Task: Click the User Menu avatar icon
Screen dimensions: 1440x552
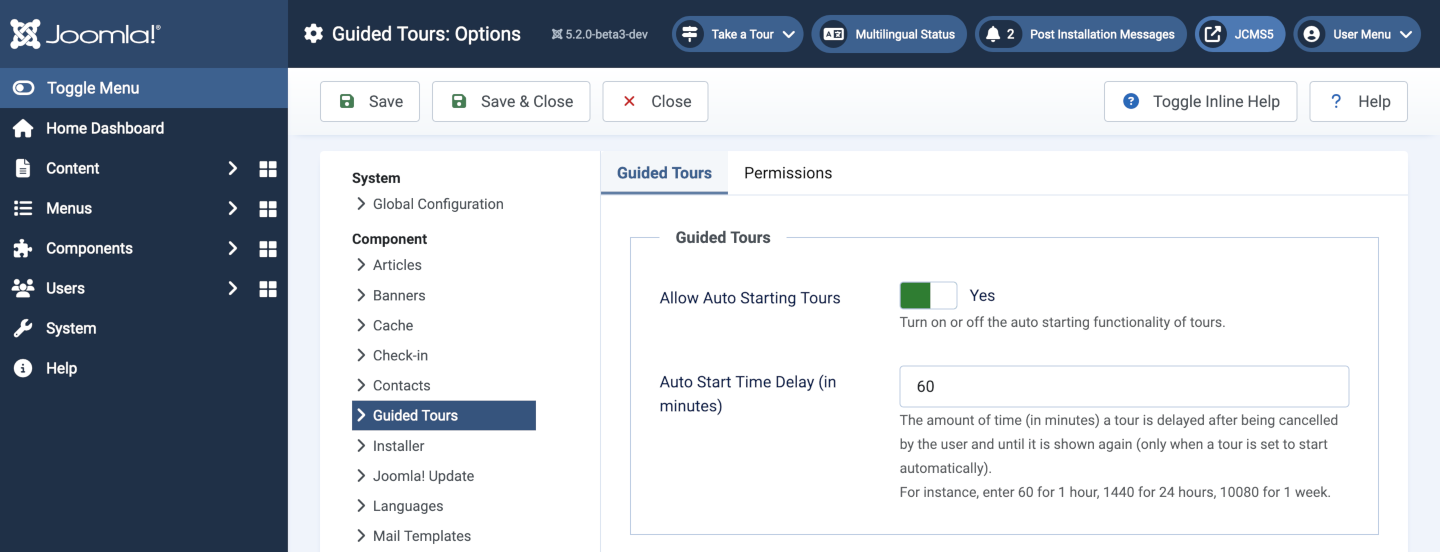Action: (1312, 34)
